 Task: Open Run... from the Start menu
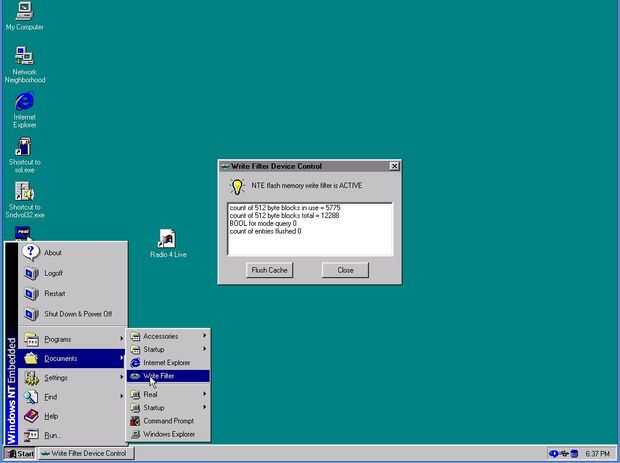click(x=73, y=435)
